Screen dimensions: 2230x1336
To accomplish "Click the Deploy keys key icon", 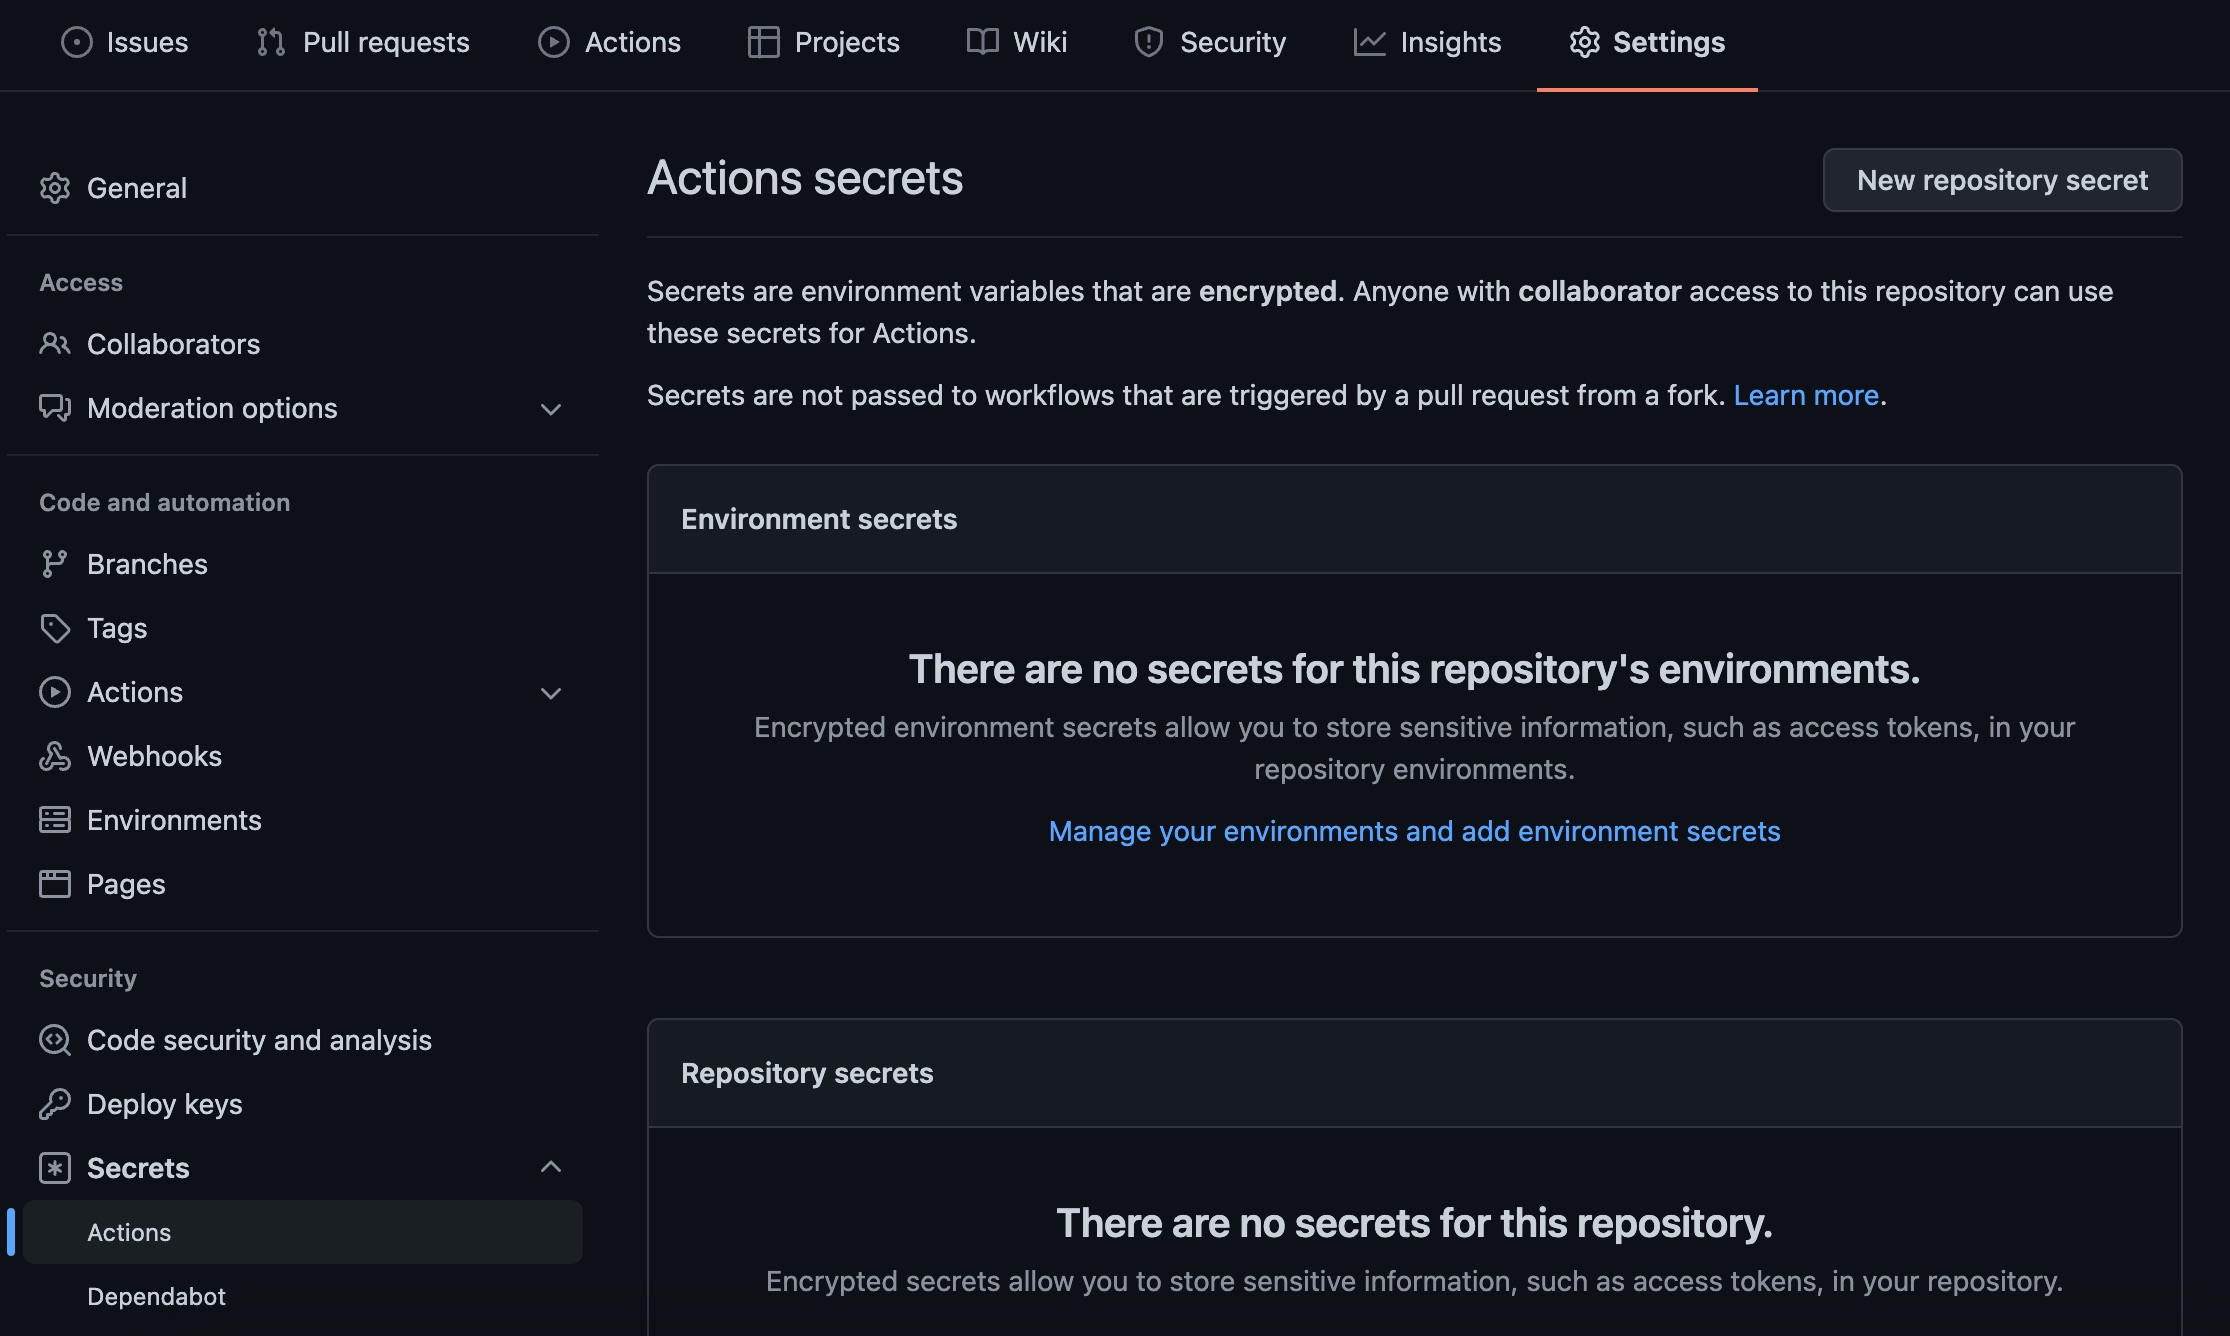I will (55, 1104).
